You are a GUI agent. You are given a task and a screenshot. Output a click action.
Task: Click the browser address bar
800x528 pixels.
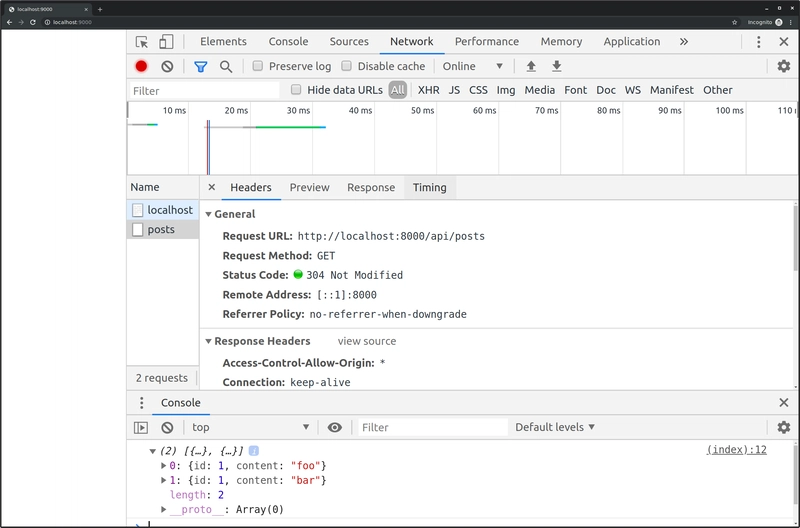(386, 22)
